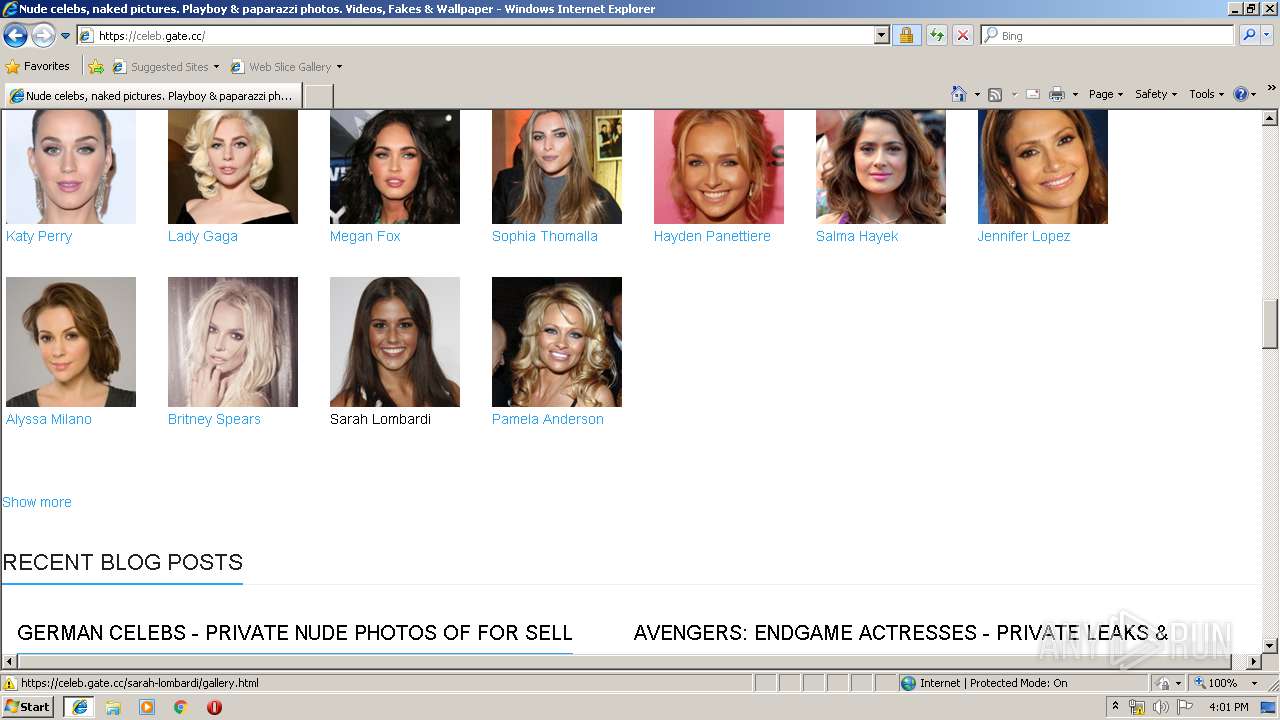Open the Tools menu
Image resolution: width=1280 pixels, height=720 pixels.
1206,94
